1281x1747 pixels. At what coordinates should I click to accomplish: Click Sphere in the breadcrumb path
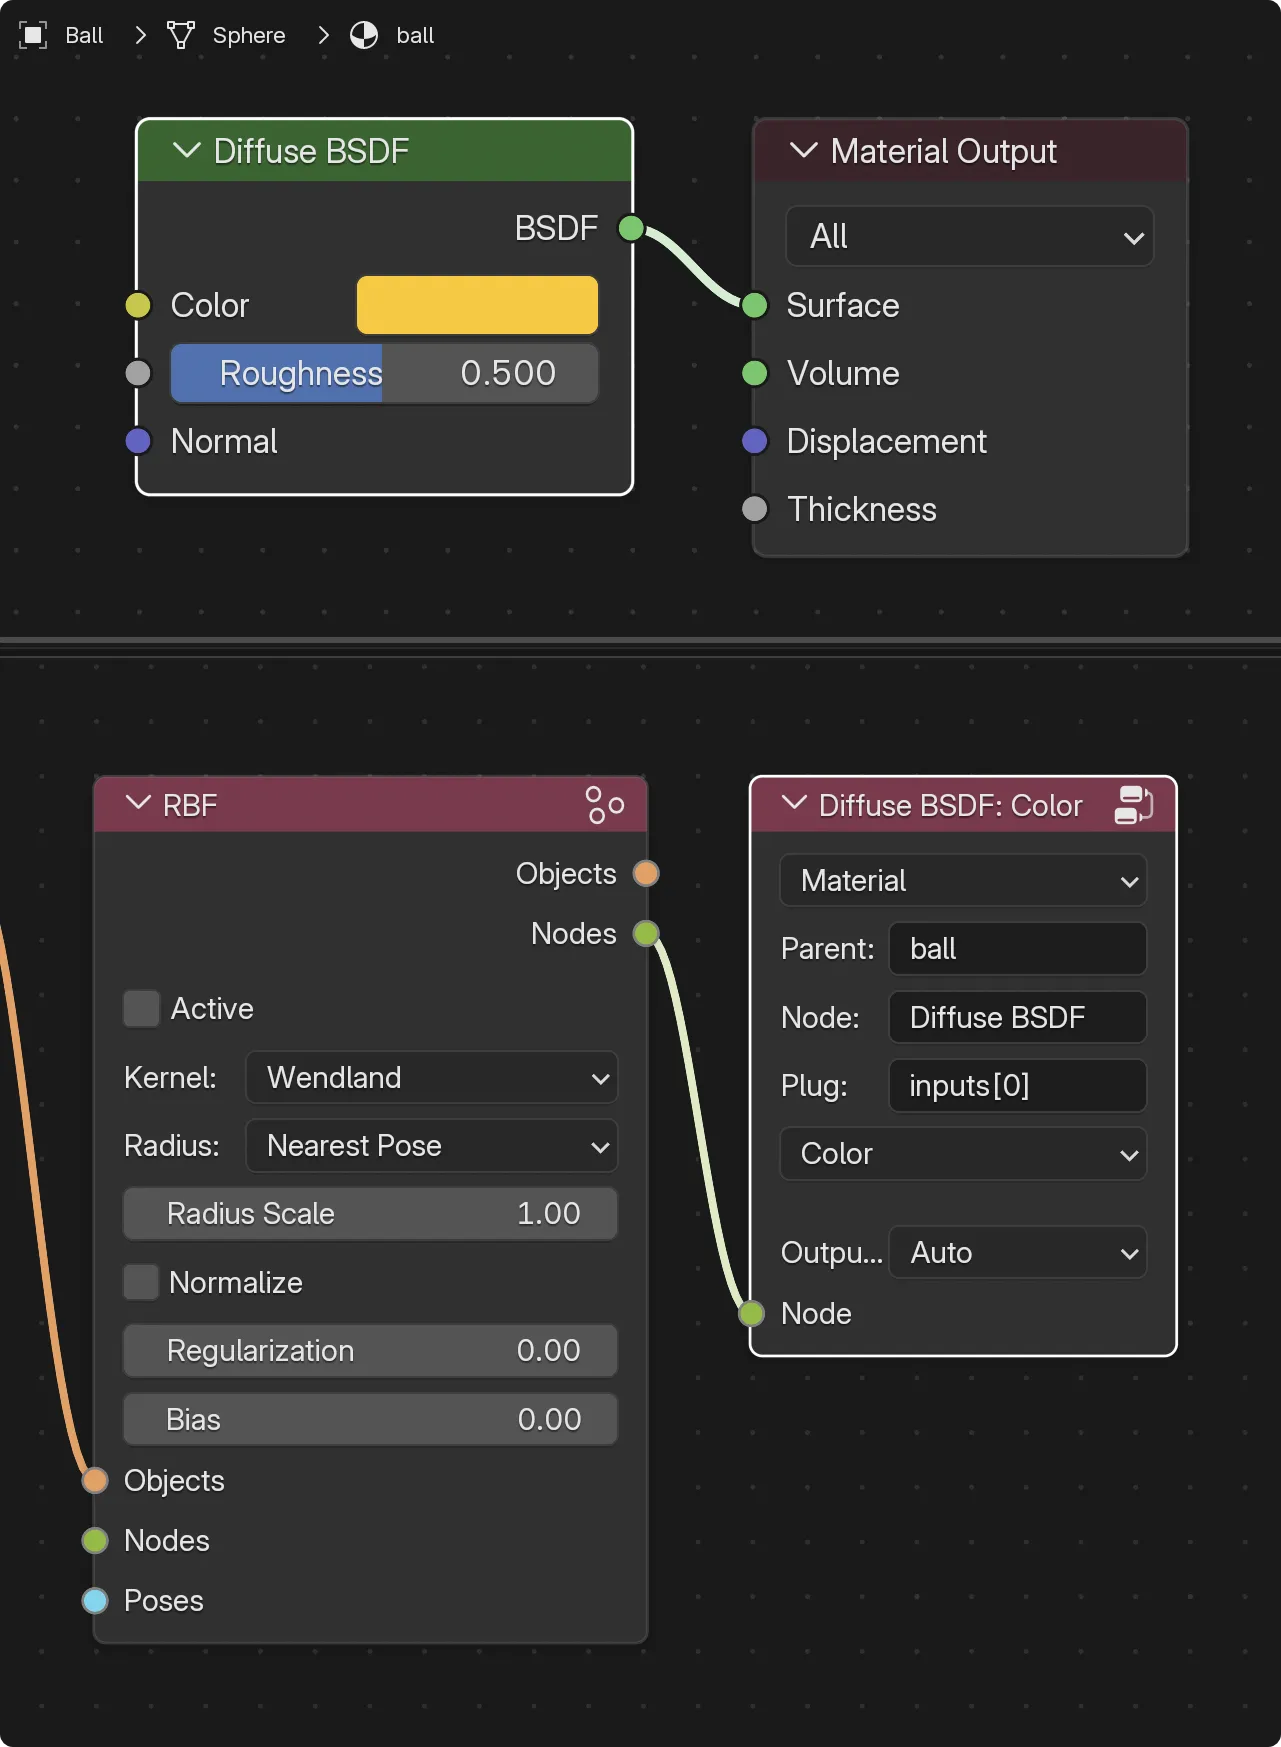[x=249, y=35]
